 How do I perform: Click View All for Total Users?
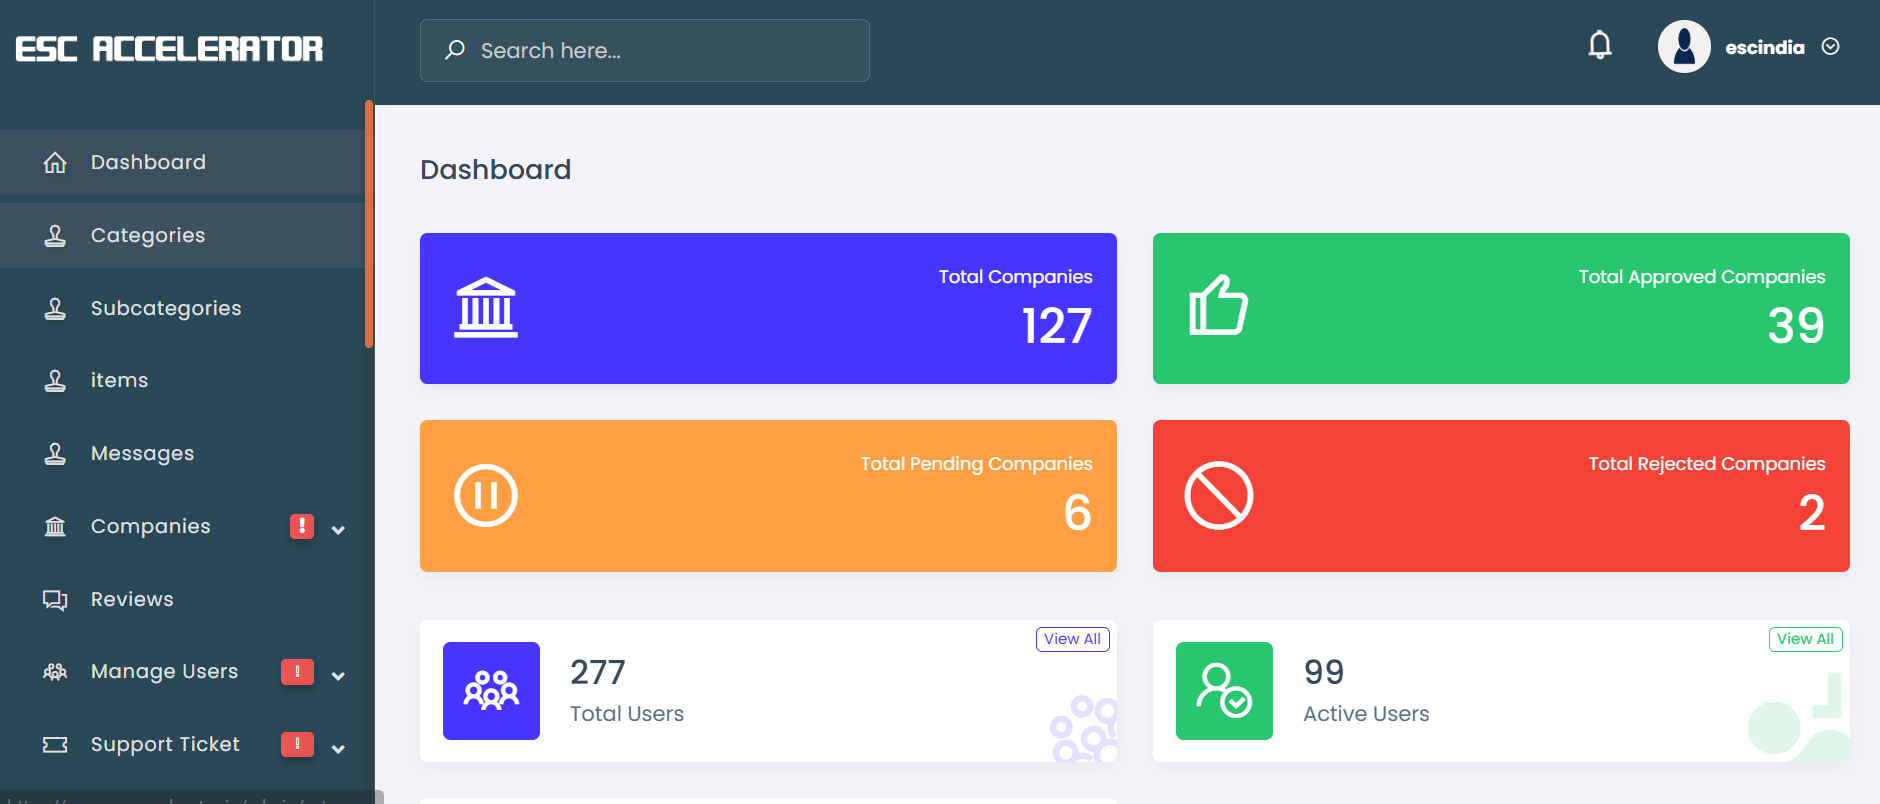1072,639
